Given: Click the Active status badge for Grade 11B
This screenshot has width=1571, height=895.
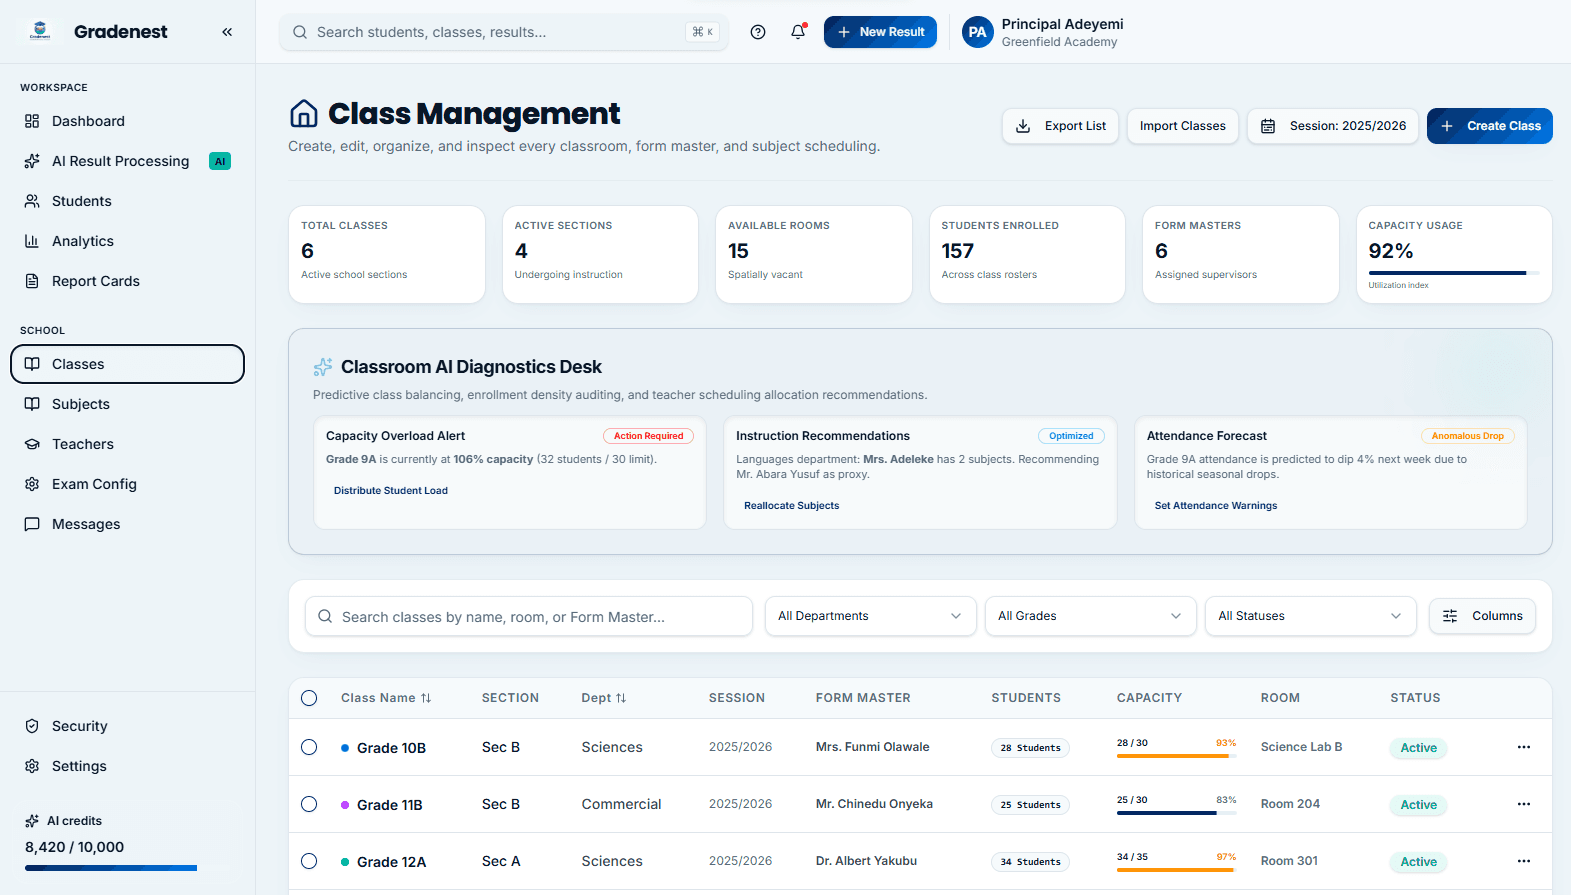Looking at the screenshot, I should point(1418,805).
